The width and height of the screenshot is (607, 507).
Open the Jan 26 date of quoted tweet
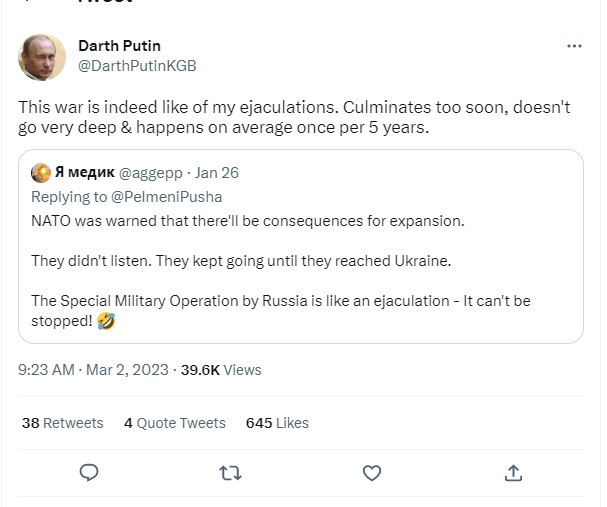pos(217,173)
